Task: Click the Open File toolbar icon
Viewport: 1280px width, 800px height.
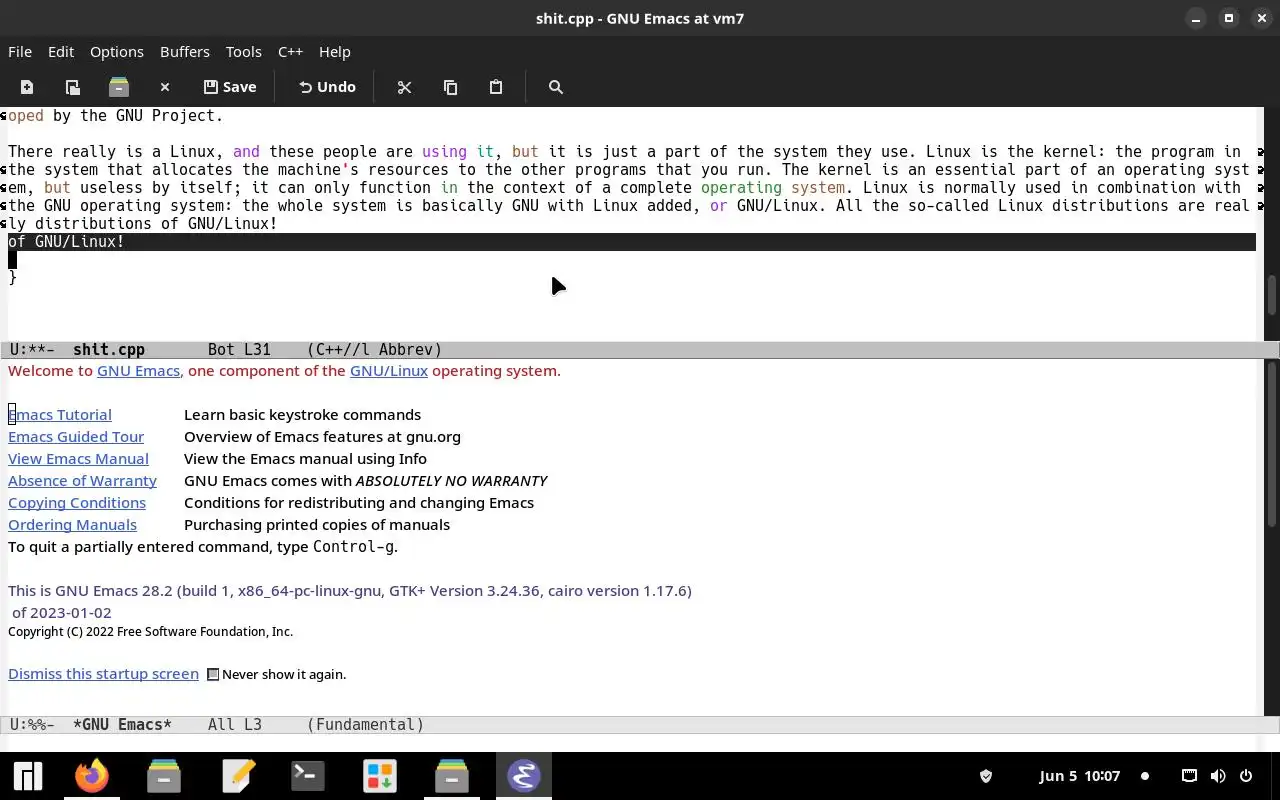Action: 72,87
